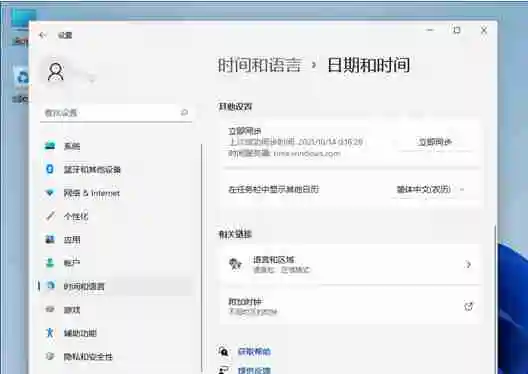This screenshot has width=528, height=374.
Task: Maximize the Settings window
Action: (x=457, y=30)
